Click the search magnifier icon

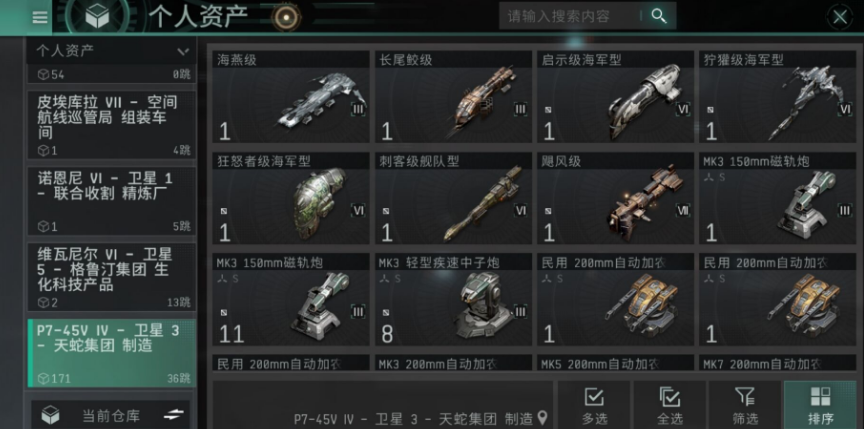(x=659, y=16)
